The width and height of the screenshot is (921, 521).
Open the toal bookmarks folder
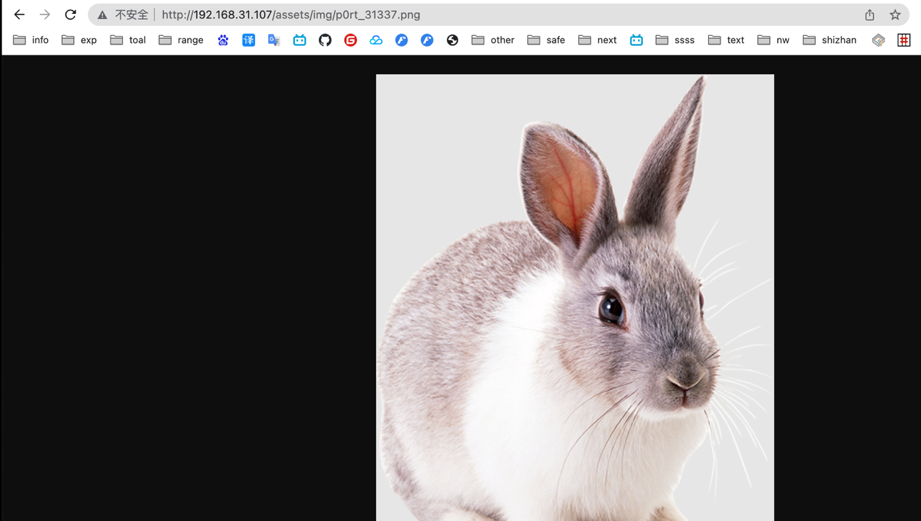tap(128, 40)
